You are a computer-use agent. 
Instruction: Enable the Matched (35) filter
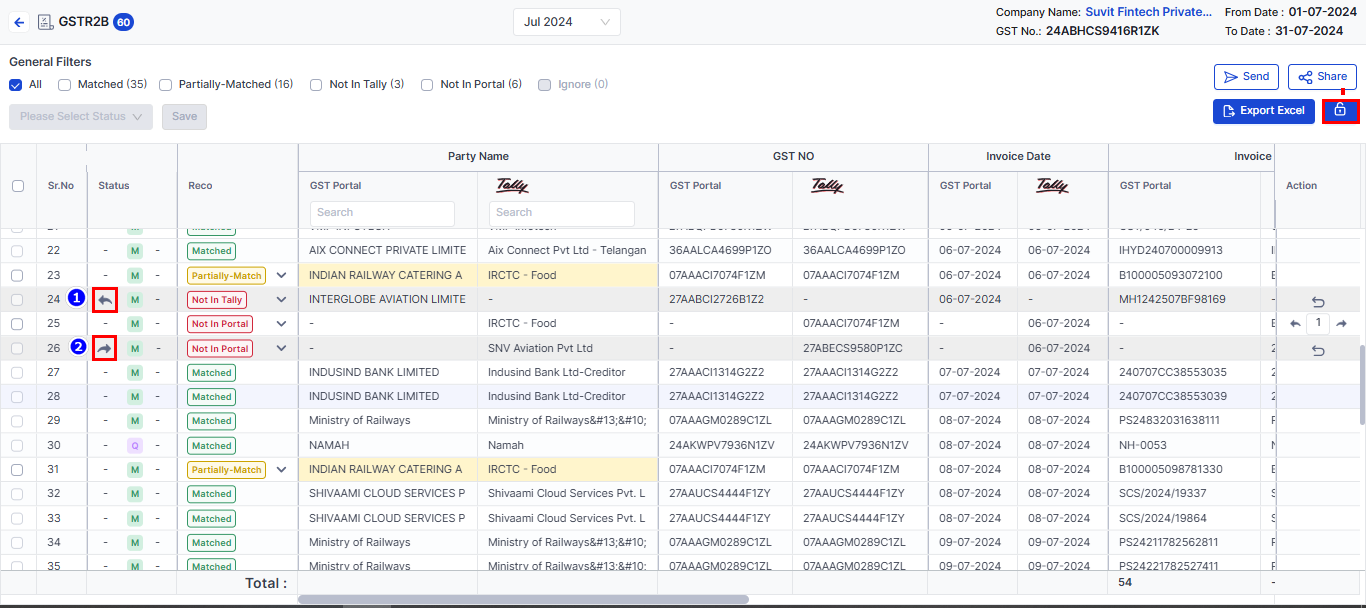(x=64, y=85)
